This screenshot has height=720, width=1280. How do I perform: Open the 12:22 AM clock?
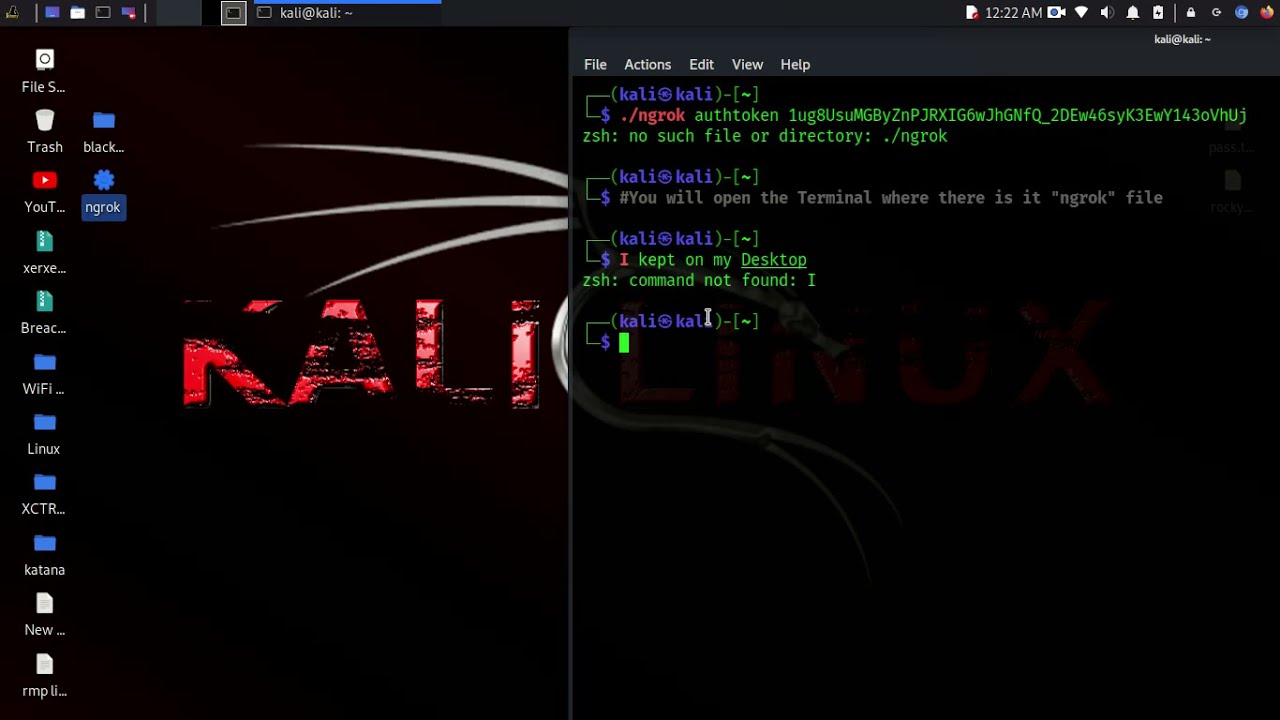(x=1013, y=13)
